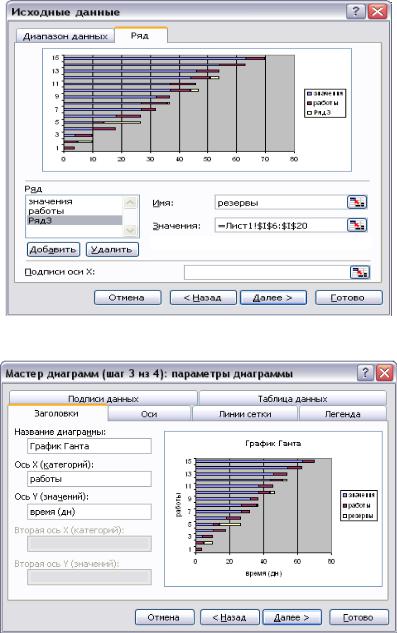Focus the Имя field containing 'резервы'
Viewport: 397px width, 633px height.
tap(280, 202)
